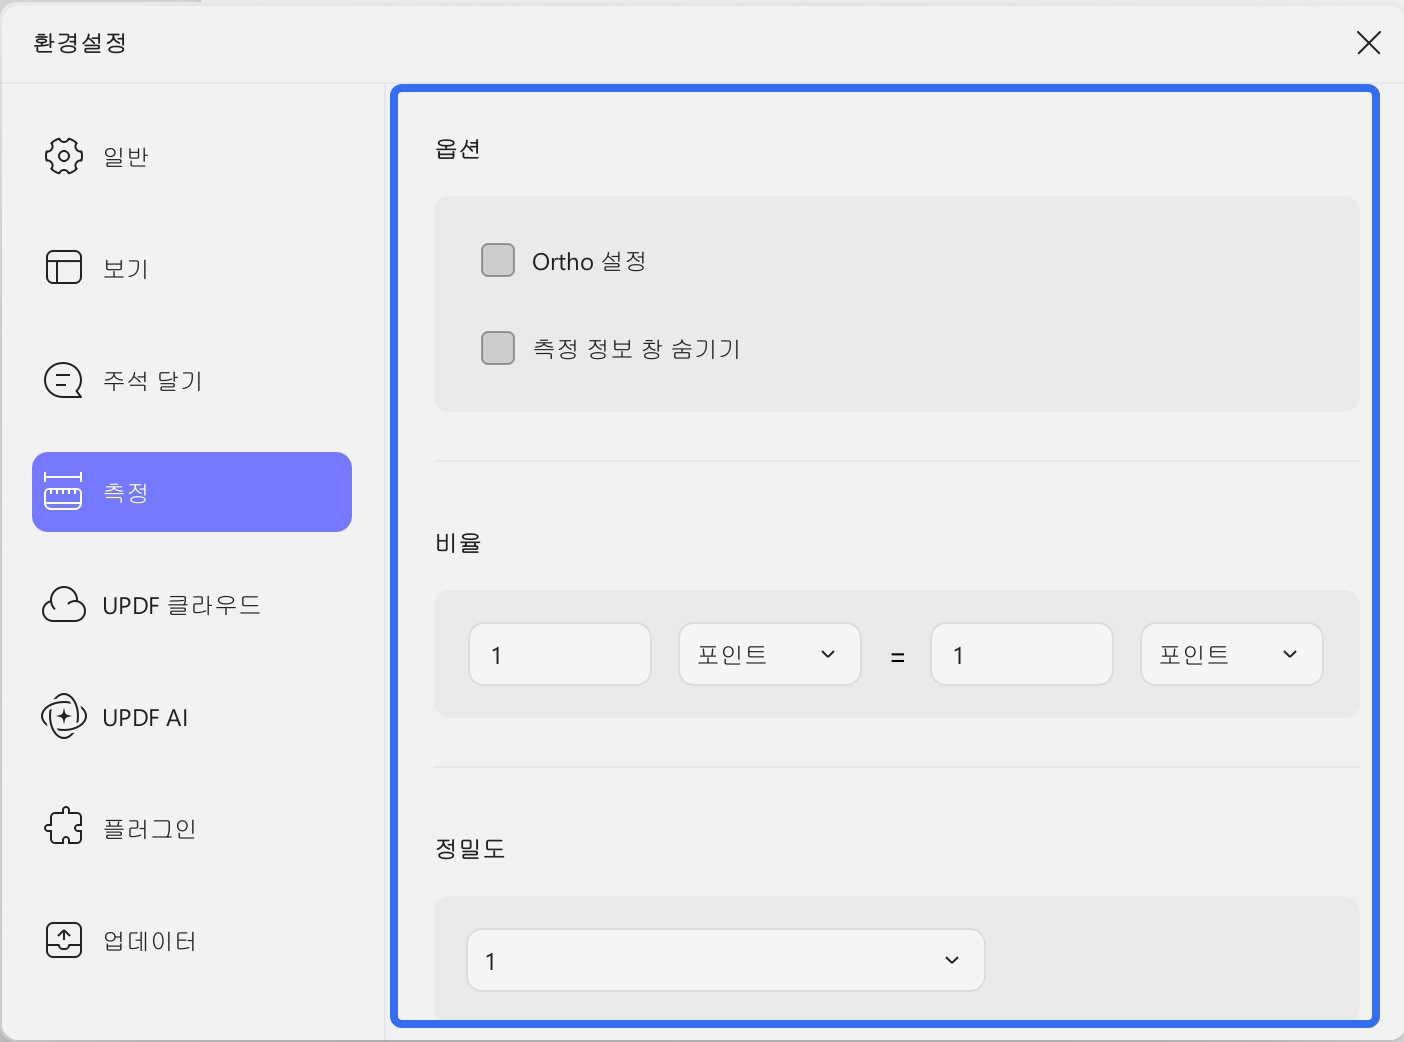Screen dimensions: 1404x1042
Task: Click the gear icon next to 일반
Action: (64, 156)
